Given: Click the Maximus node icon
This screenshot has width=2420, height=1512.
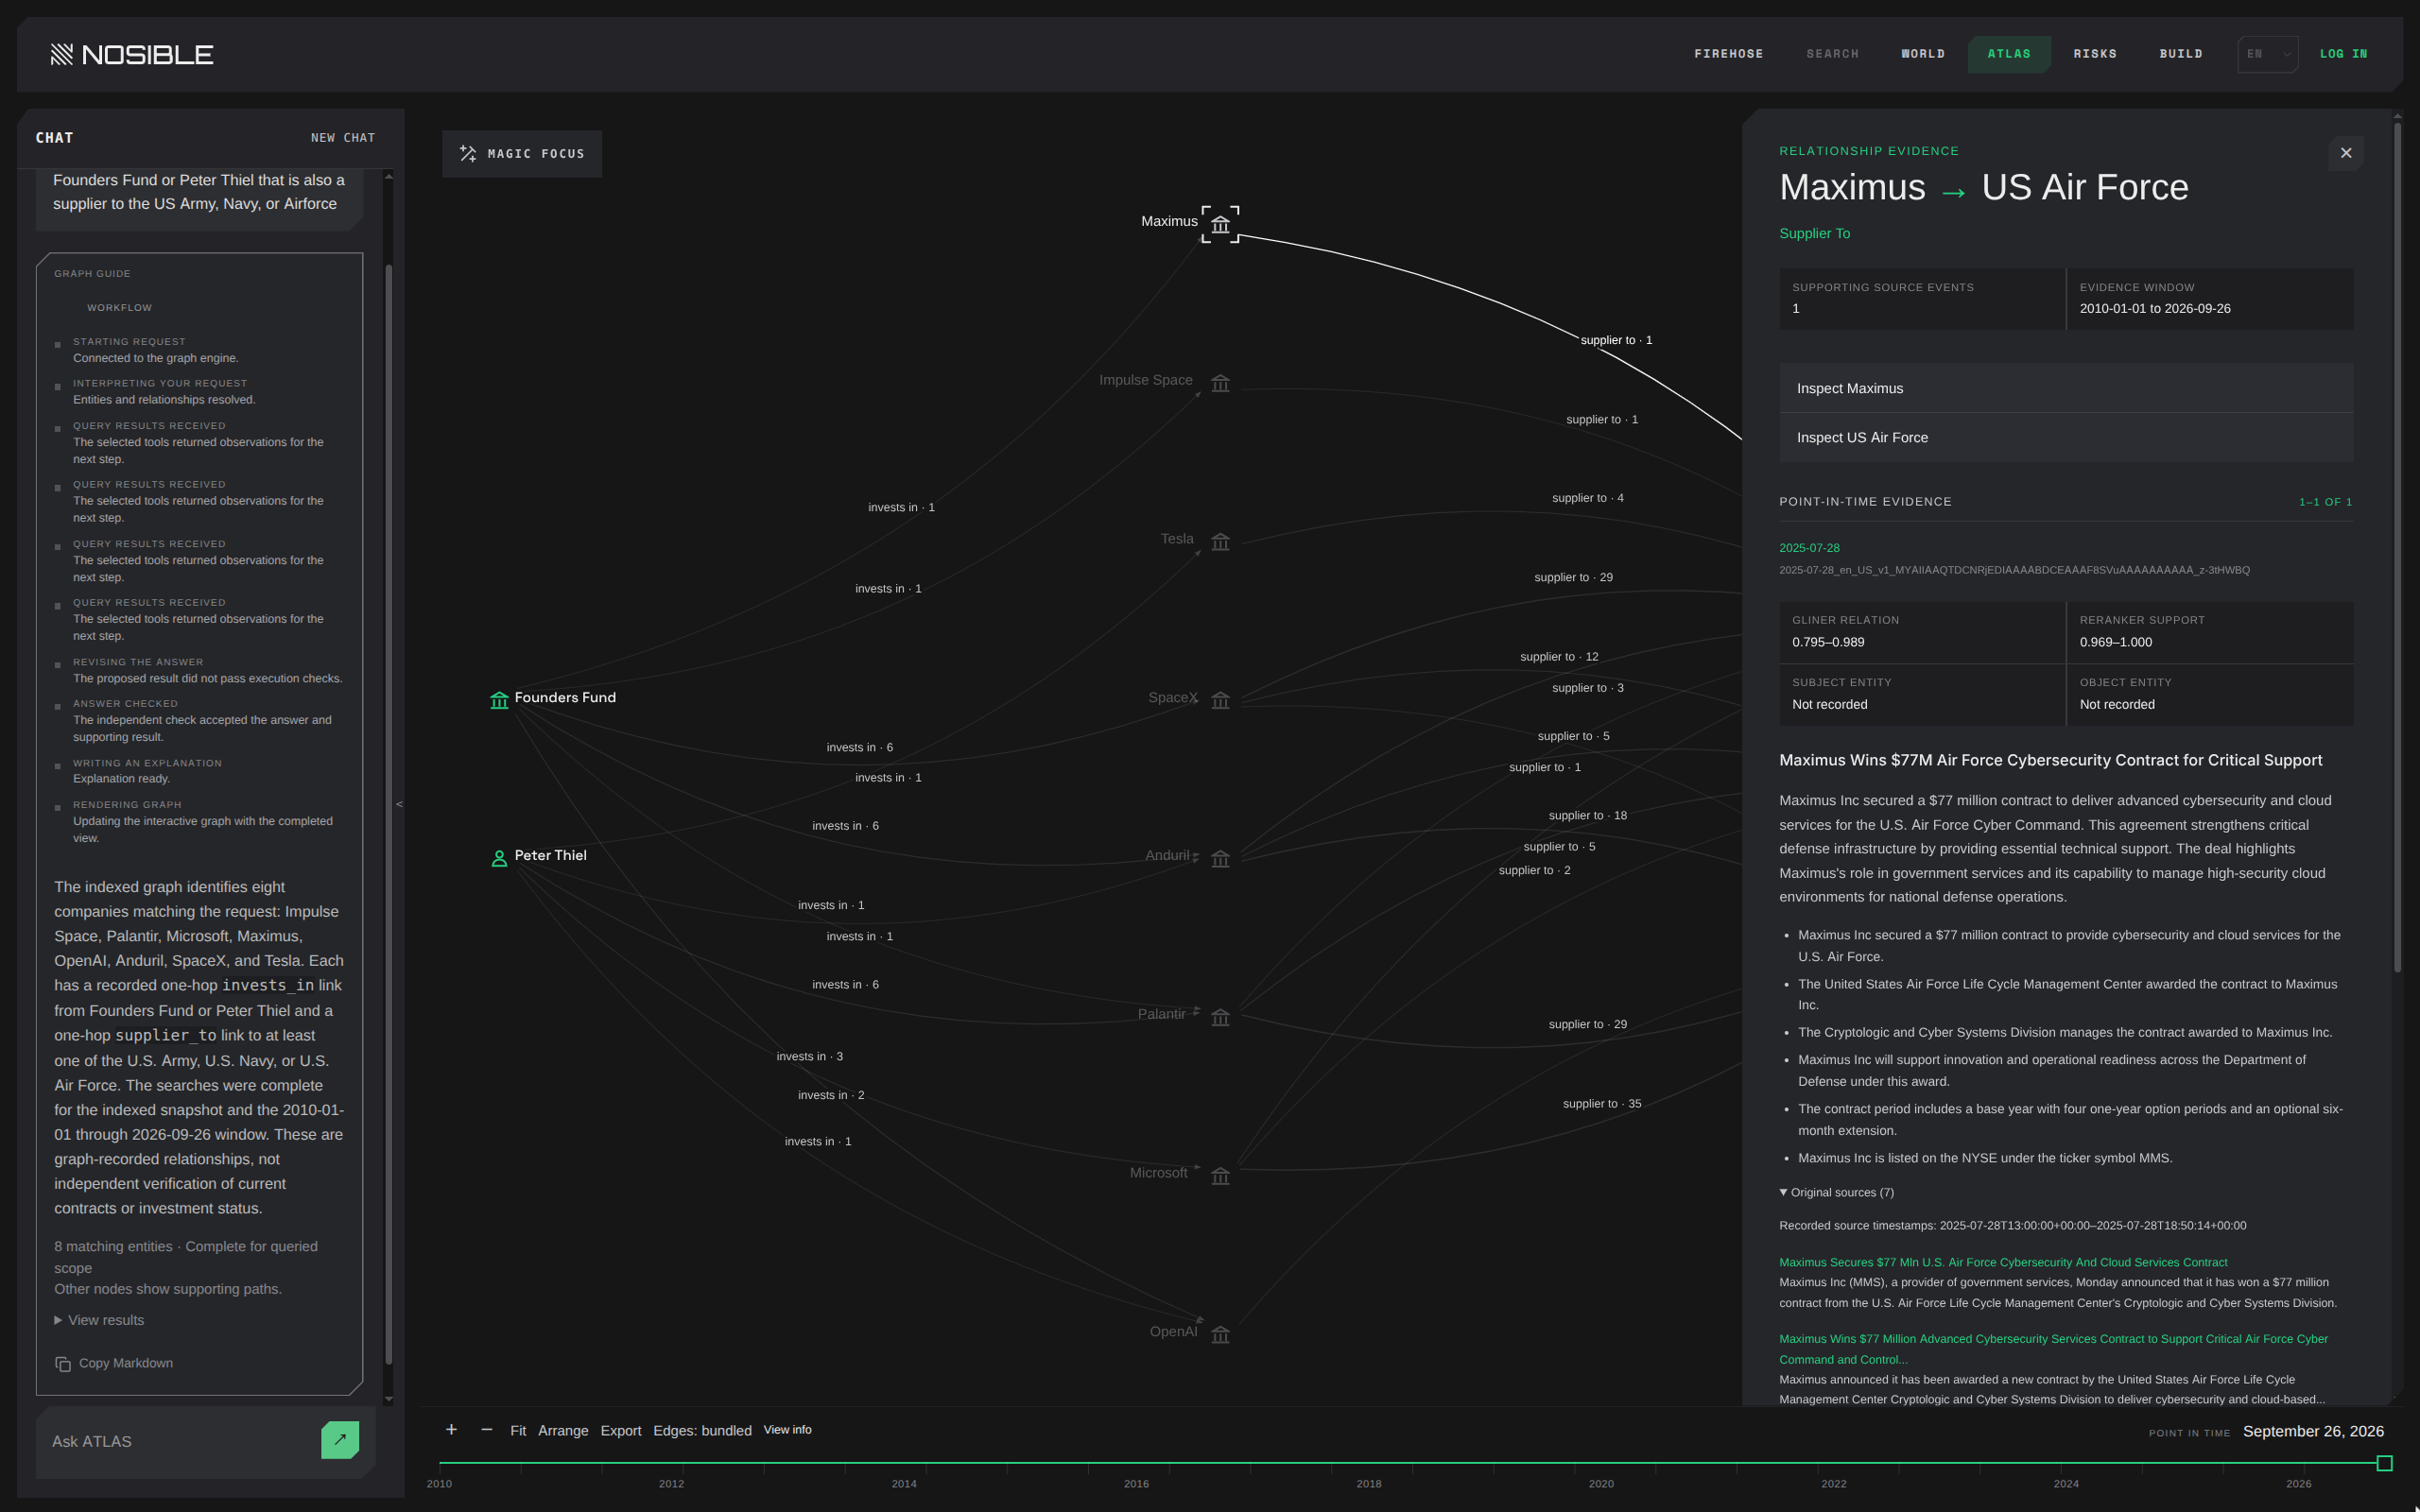Looking at the screenshot, I should coord(1220,224).
